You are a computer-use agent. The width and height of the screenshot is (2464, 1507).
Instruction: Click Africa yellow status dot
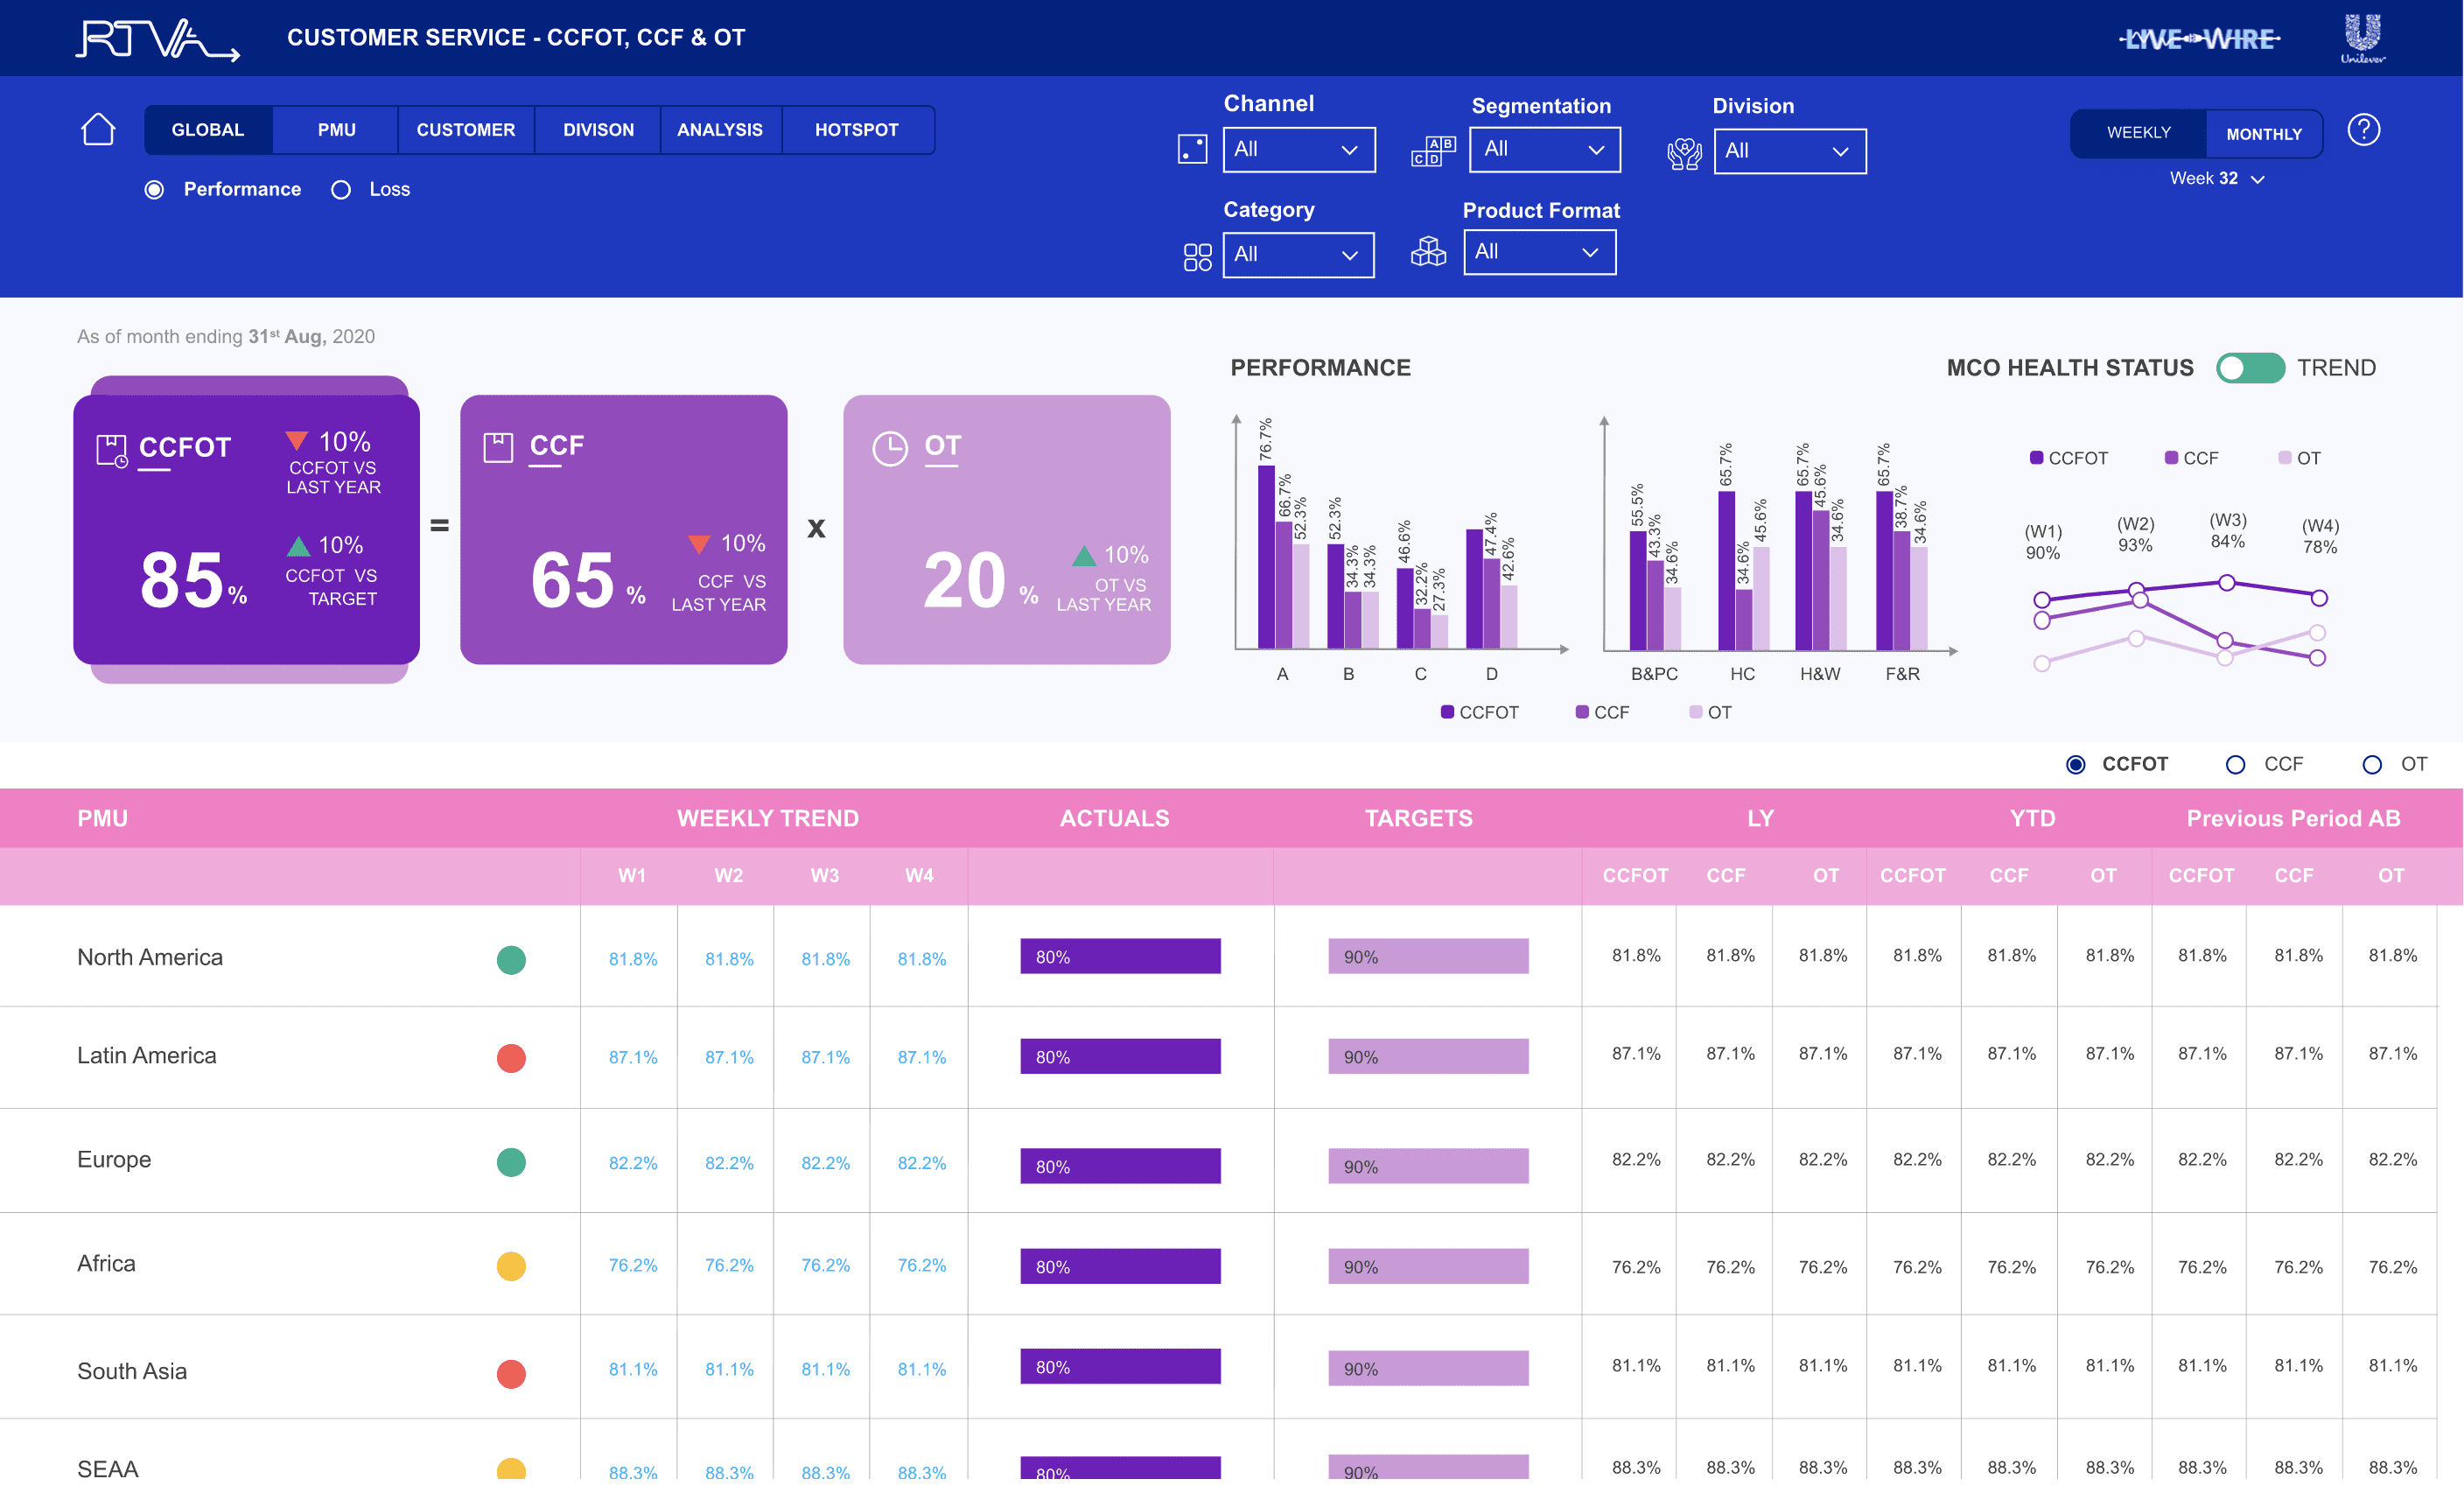coord(511,1266)
